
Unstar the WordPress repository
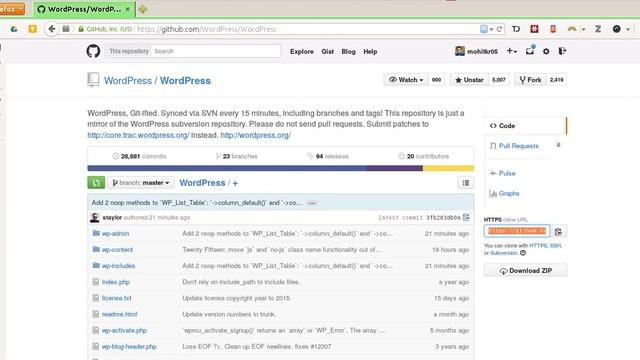pos(469,80)
